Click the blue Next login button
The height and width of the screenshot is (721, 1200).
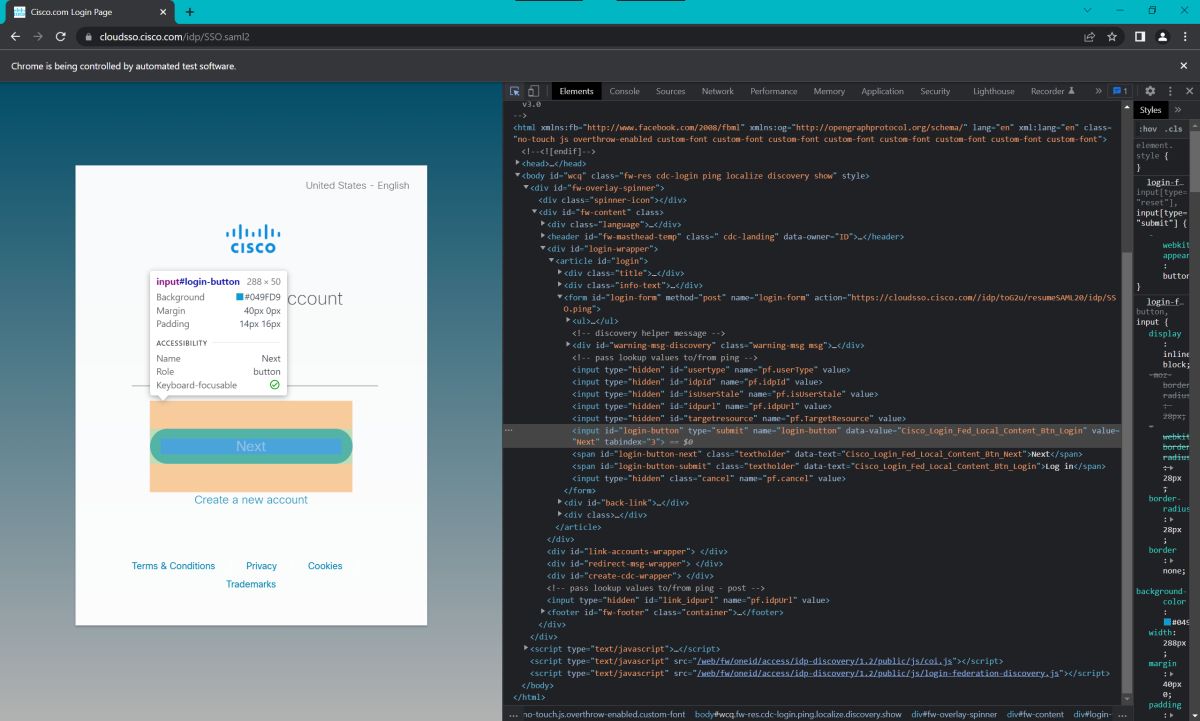251,446
